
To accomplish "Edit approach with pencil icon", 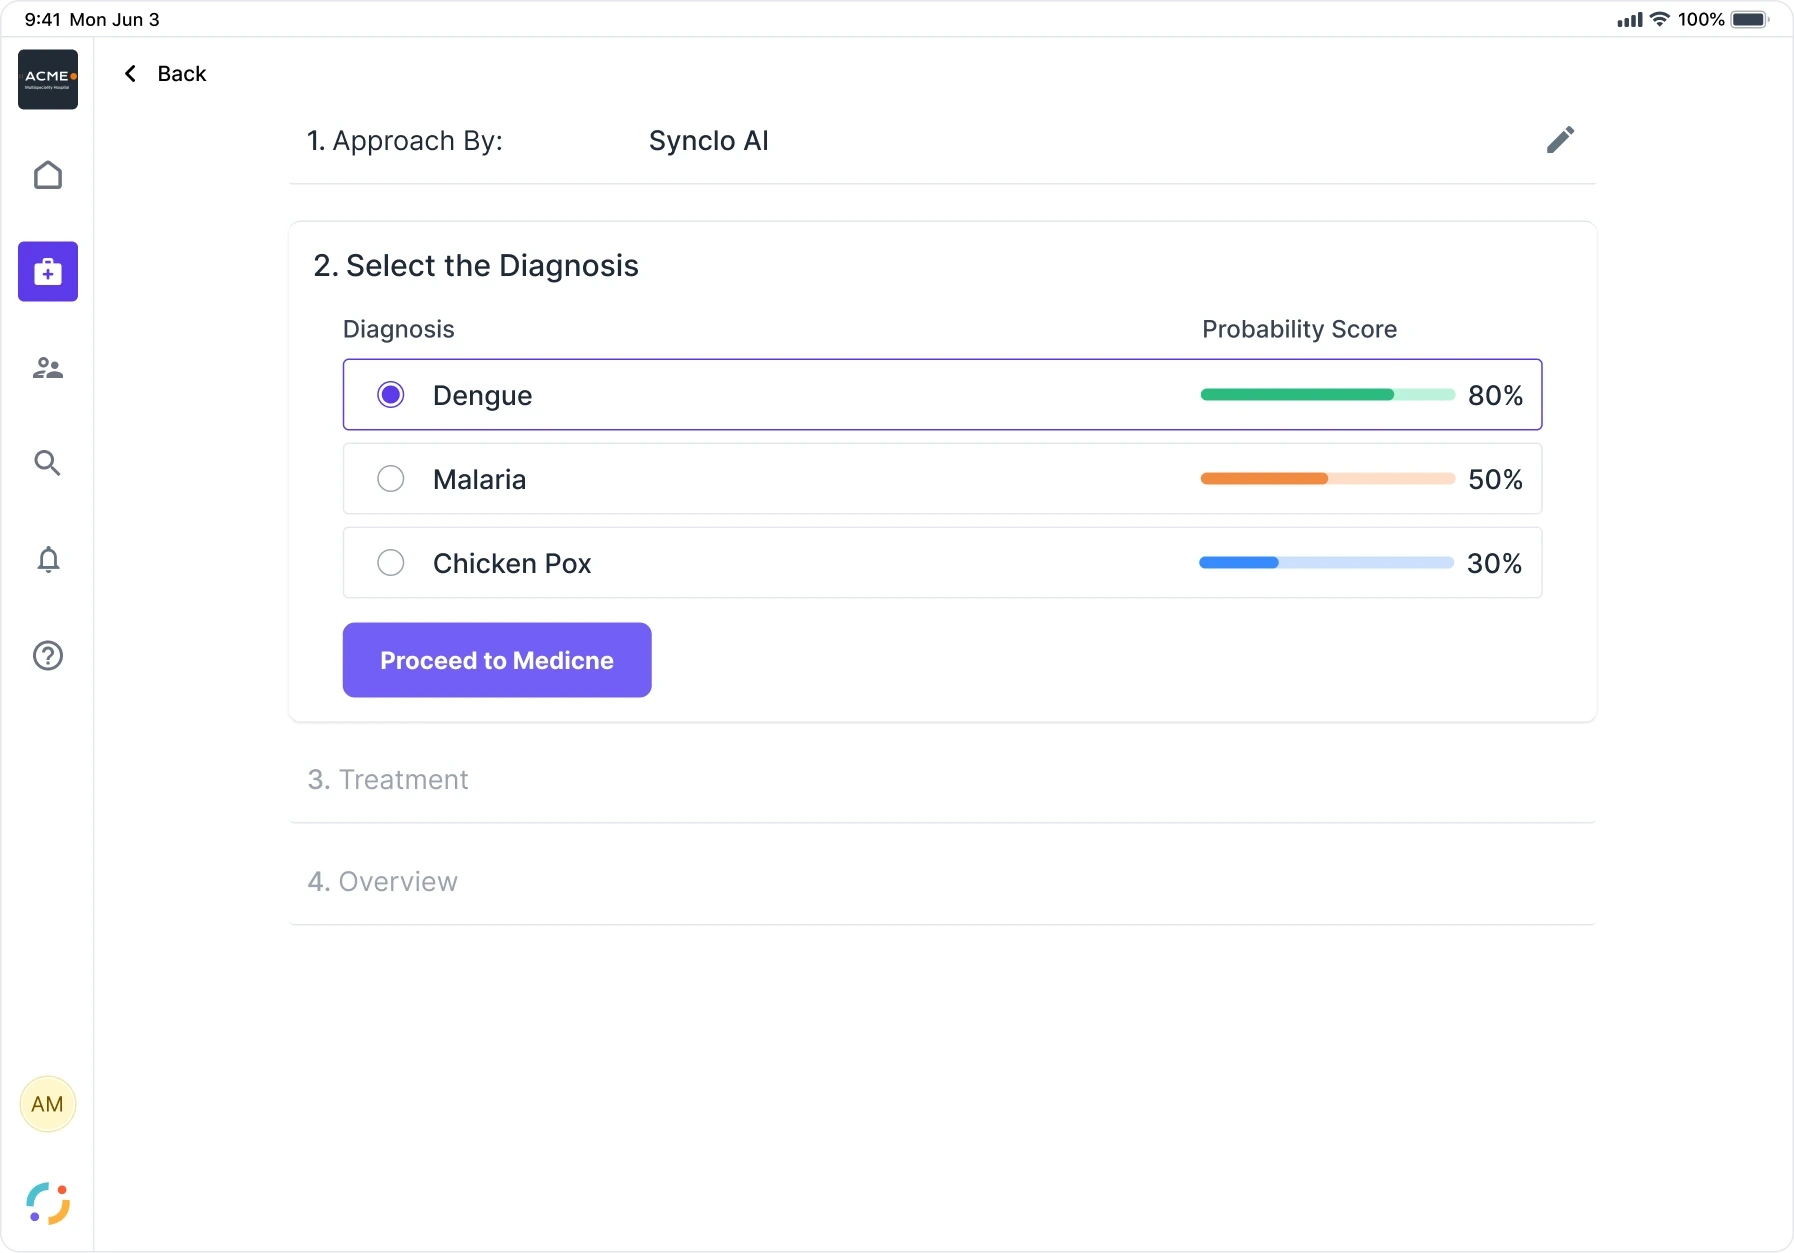I will (x=1560, y=140).
